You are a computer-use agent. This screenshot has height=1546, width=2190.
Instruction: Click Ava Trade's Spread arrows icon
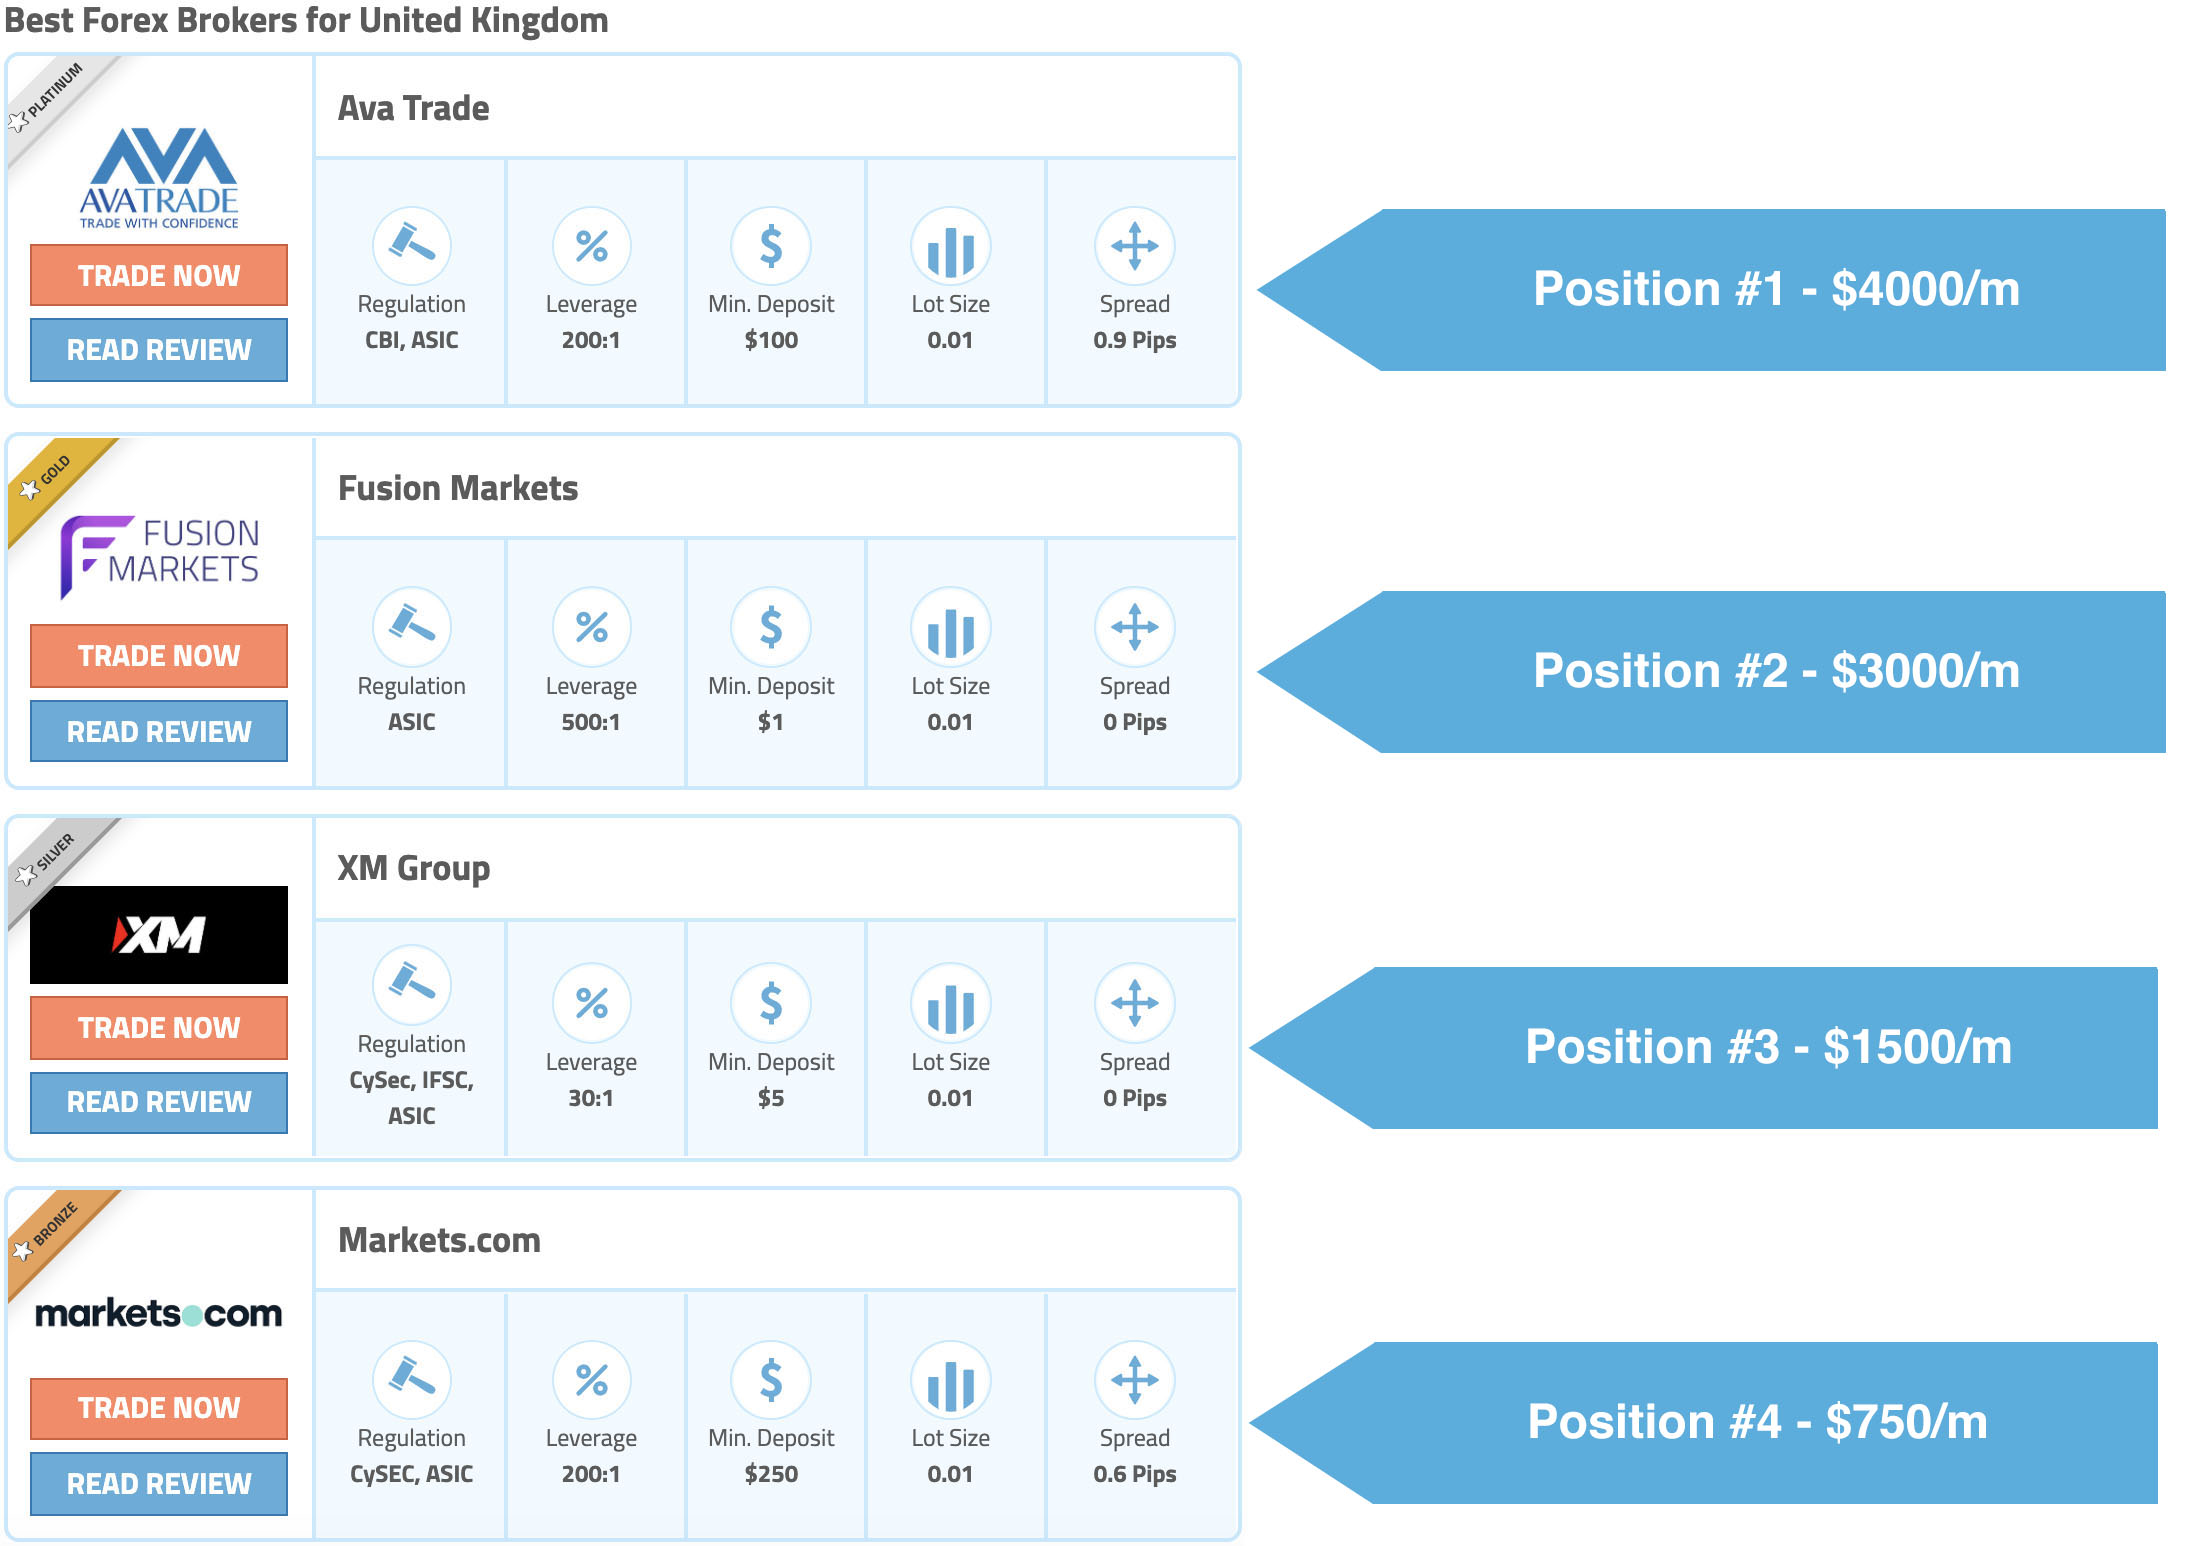coord(1134,246)
